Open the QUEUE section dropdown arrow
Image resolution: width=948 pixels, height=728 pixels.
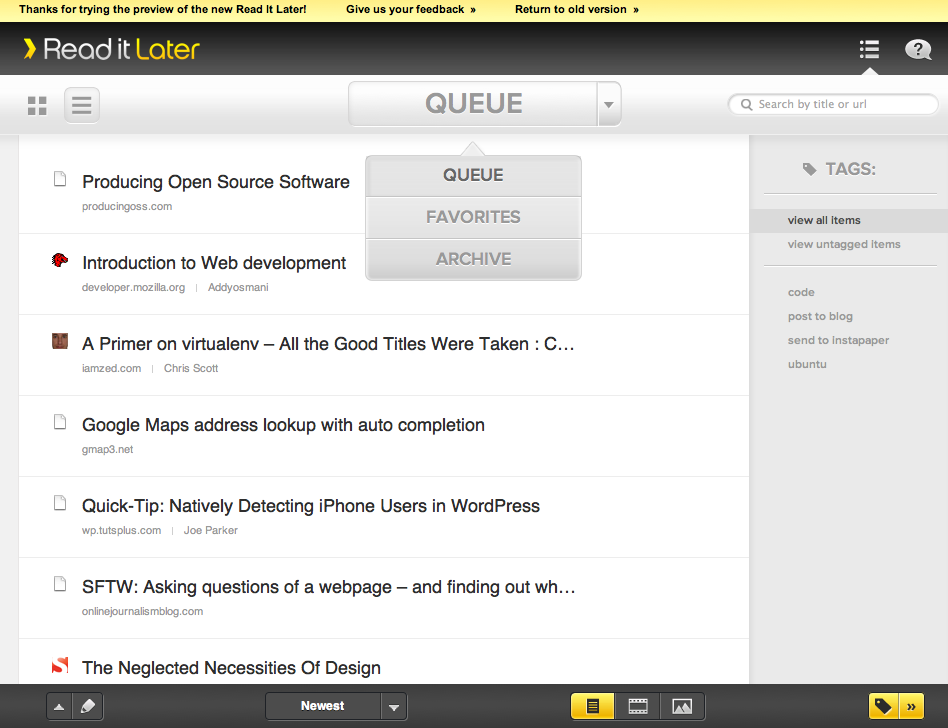[x=609, y=104]
